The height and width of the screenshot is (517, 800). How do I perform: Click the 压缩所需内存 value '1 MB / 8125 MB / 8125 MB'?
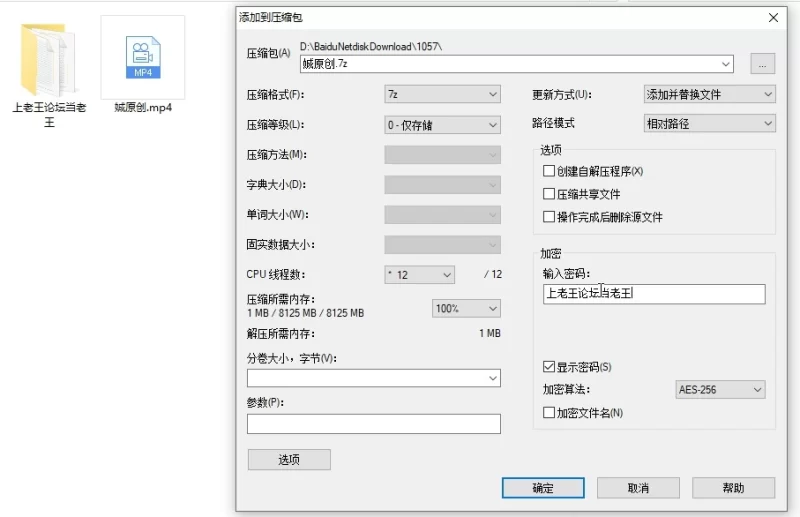(x=306, y=313)
